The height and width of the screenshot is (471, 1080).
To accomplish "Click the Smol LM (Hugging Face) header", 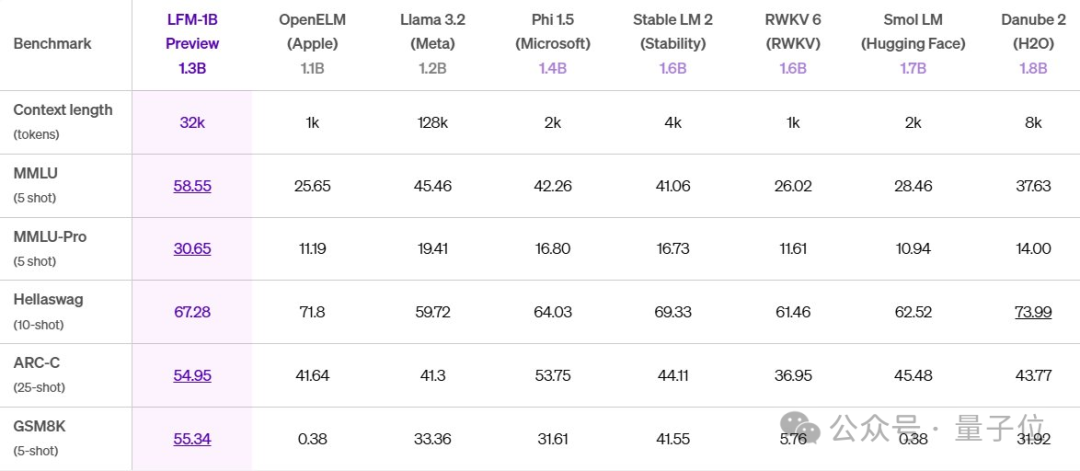I will pyautogui.click(x=913, y=31).
